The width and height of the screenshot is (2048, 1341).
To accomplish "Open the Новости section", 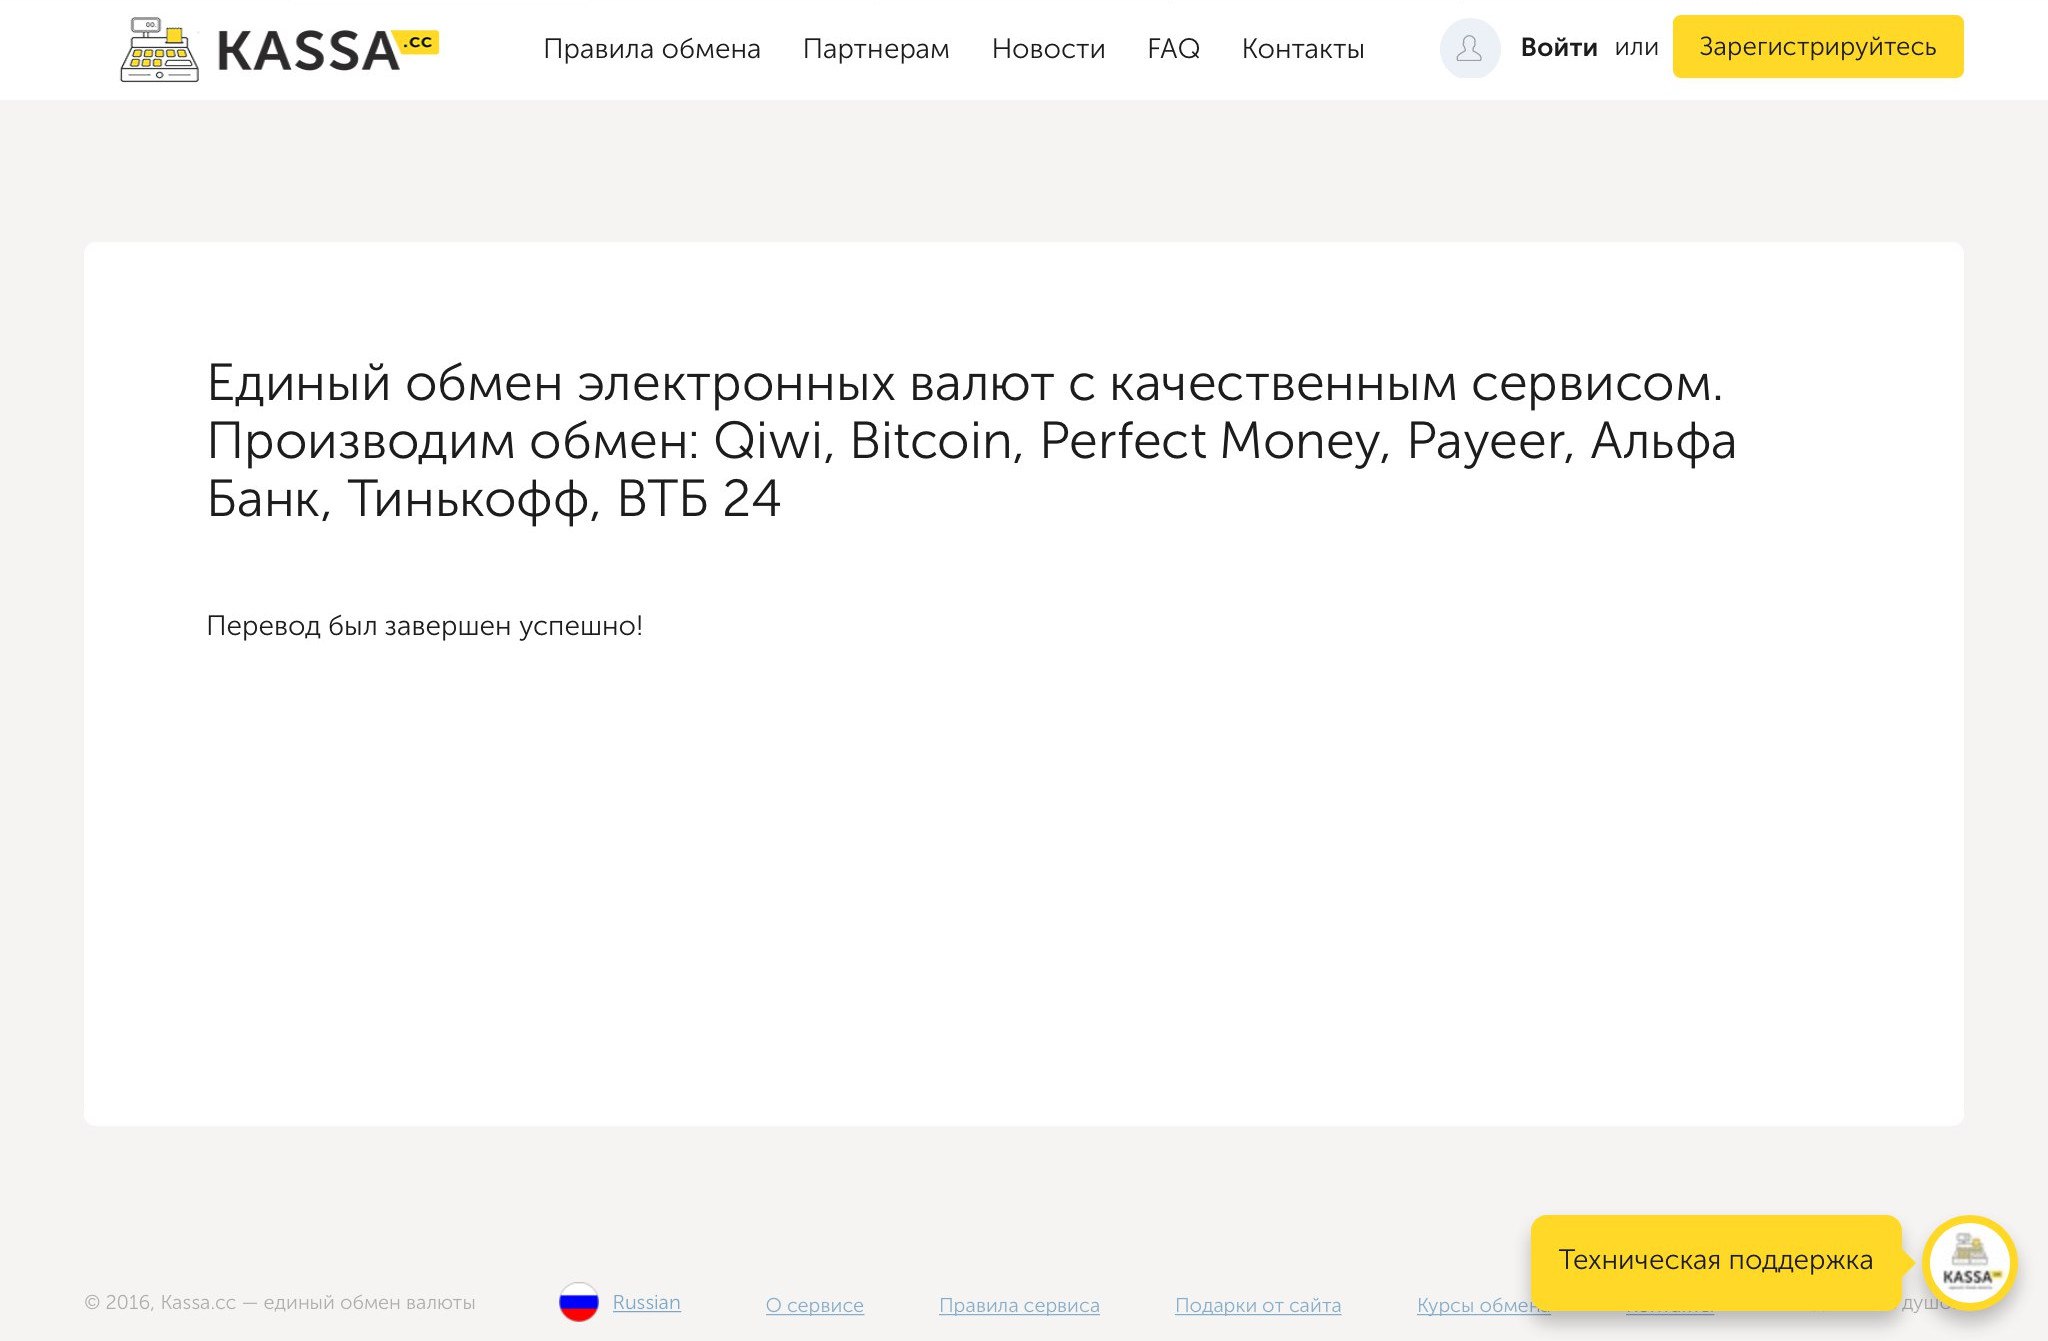I will 1048,48.
